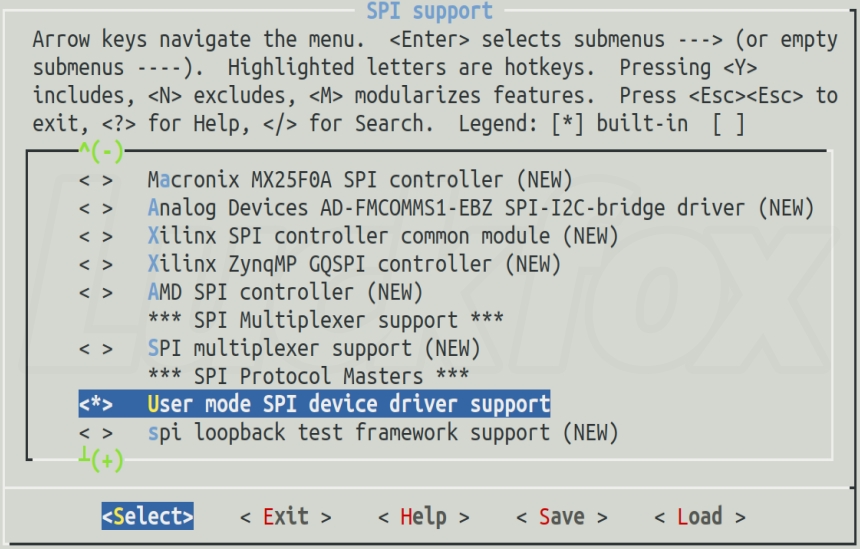Viewport: 860px width, 549px height.
Task: Click the Load button
Action: (x=700, y=517)
